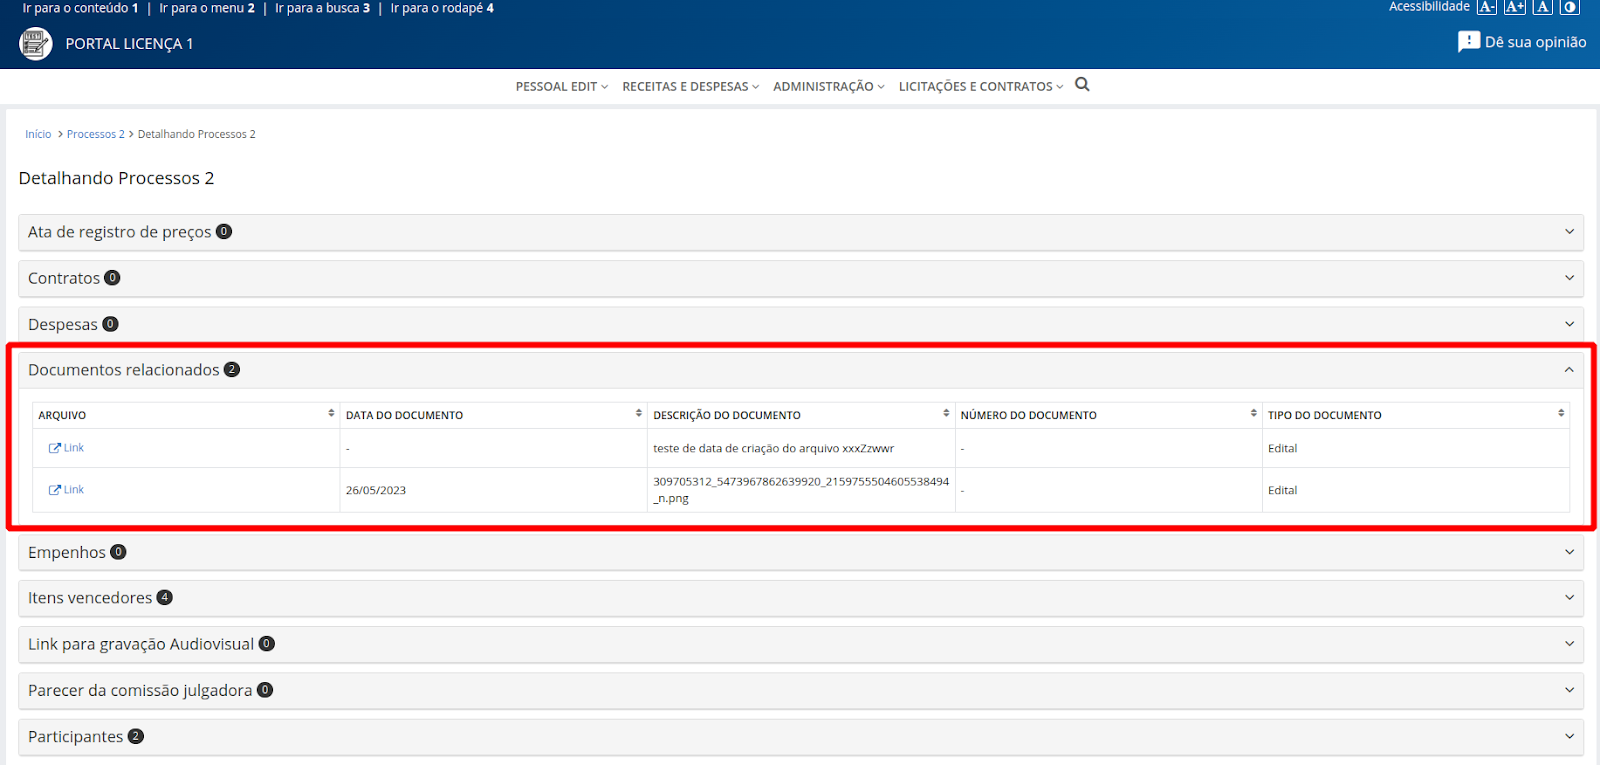1600x765 pixels.
Task: Open the Pessoal Edit menu
Action: click(x=562, y=87)
